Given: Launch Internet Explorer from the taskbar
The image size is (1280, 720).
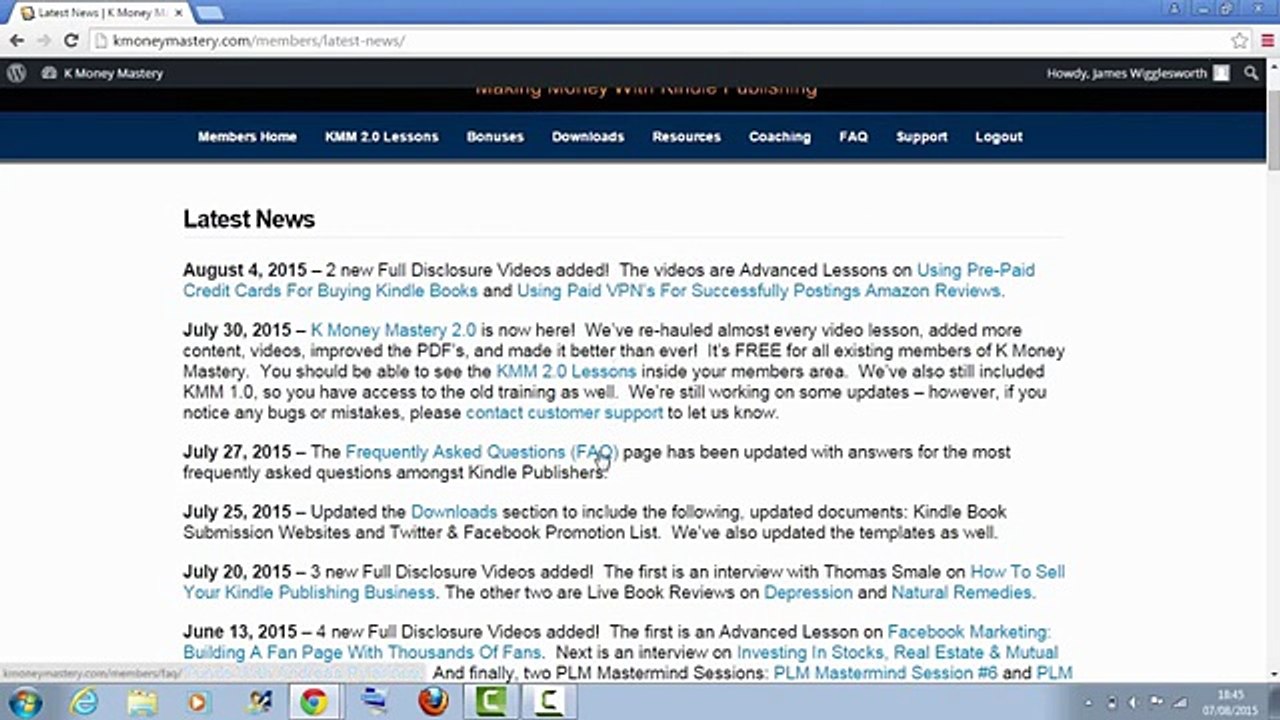Looking at the screenshot, I should [x=85, y=702].
